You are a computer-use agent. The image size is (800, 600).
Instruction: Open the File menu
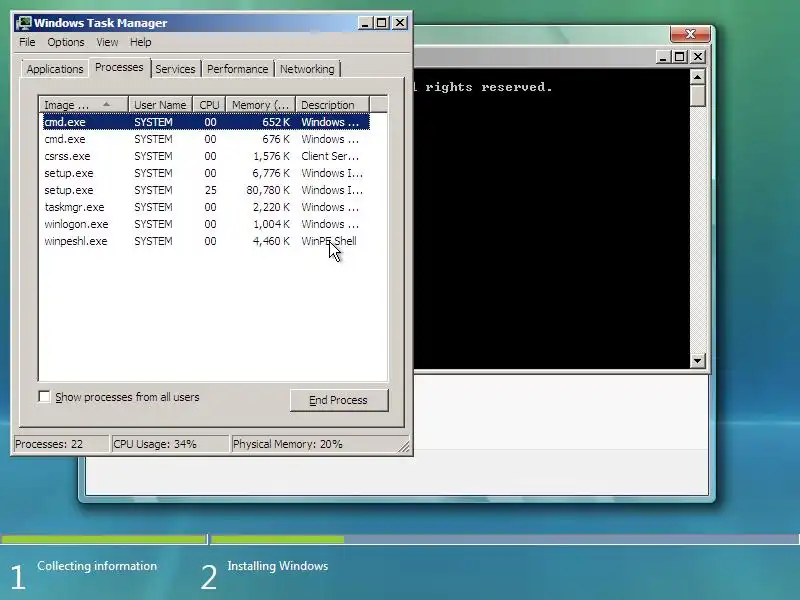[x=27, y=42]
